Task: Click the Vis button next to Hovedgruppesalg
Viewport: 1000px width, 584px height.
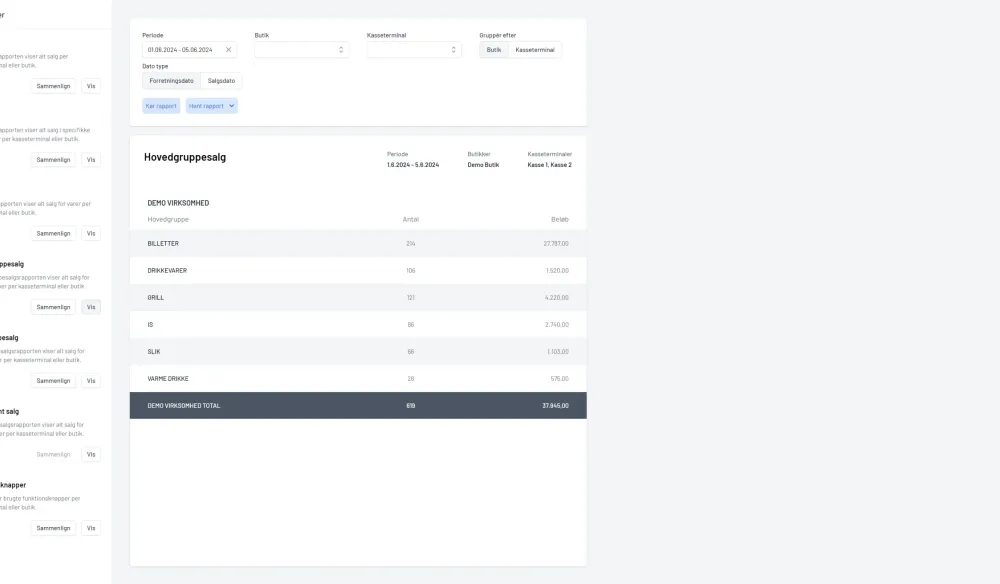Action: (90, 307)
